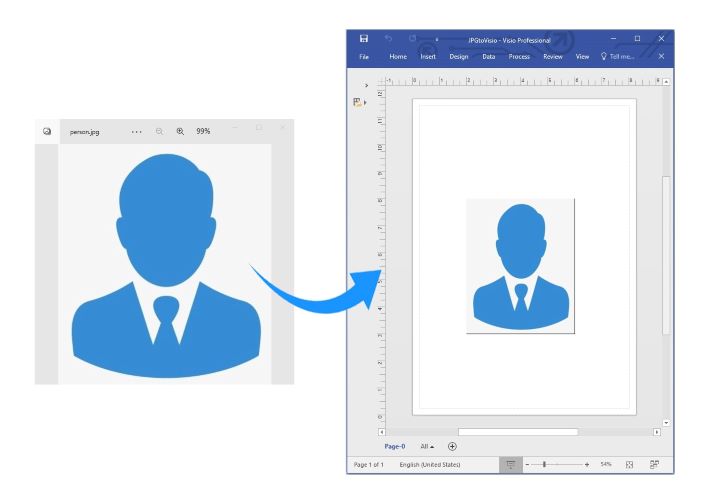702x500 pixels.
Task: Open the three-dots menu in photo viewer
Action: [x=136, y=131]
